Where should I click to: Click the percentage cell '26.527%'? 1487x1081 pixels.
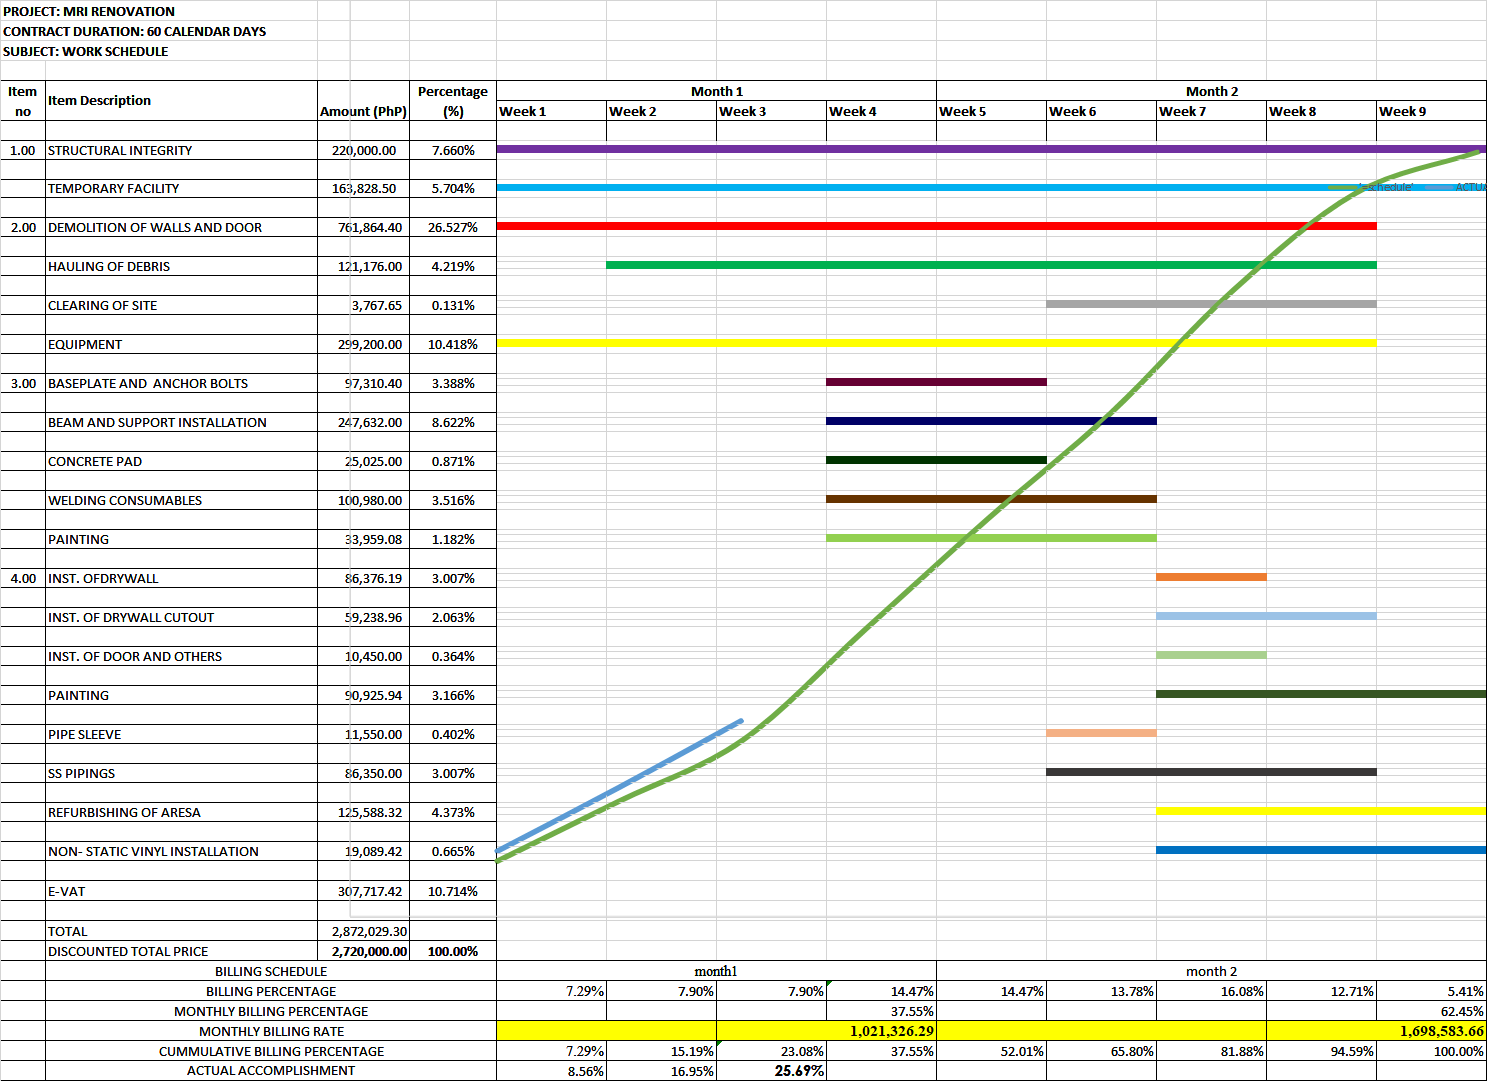[453, 227]
